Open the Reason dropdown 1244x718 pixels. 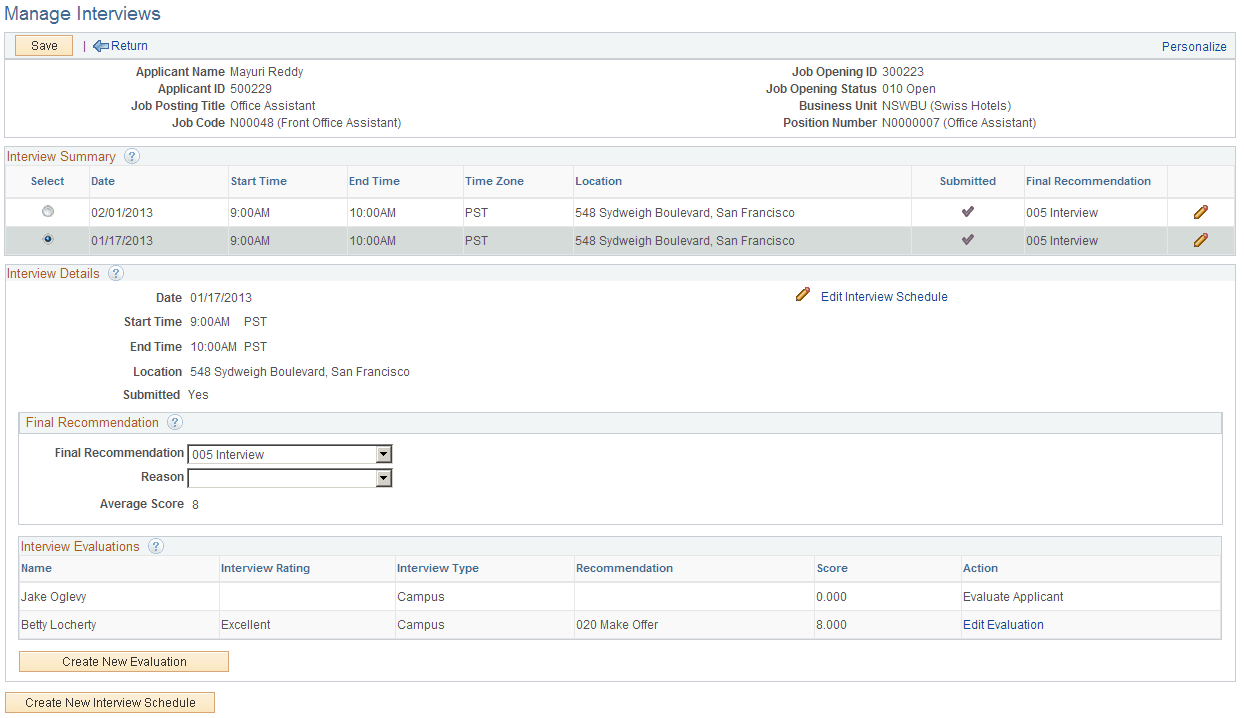click(383, 478)
